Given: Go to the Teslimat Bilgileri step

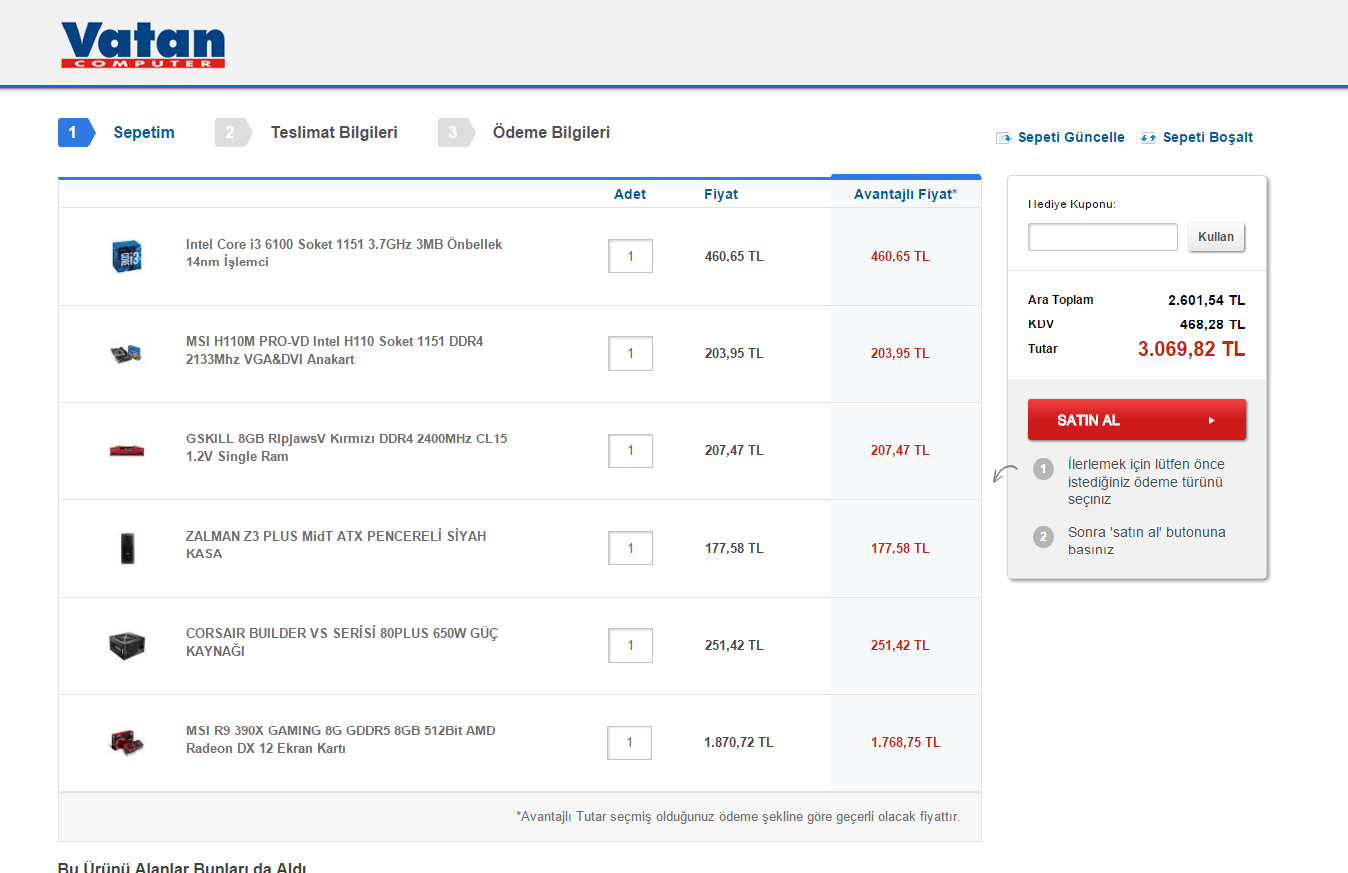Looking at the screenshot, I should (333, 132).
